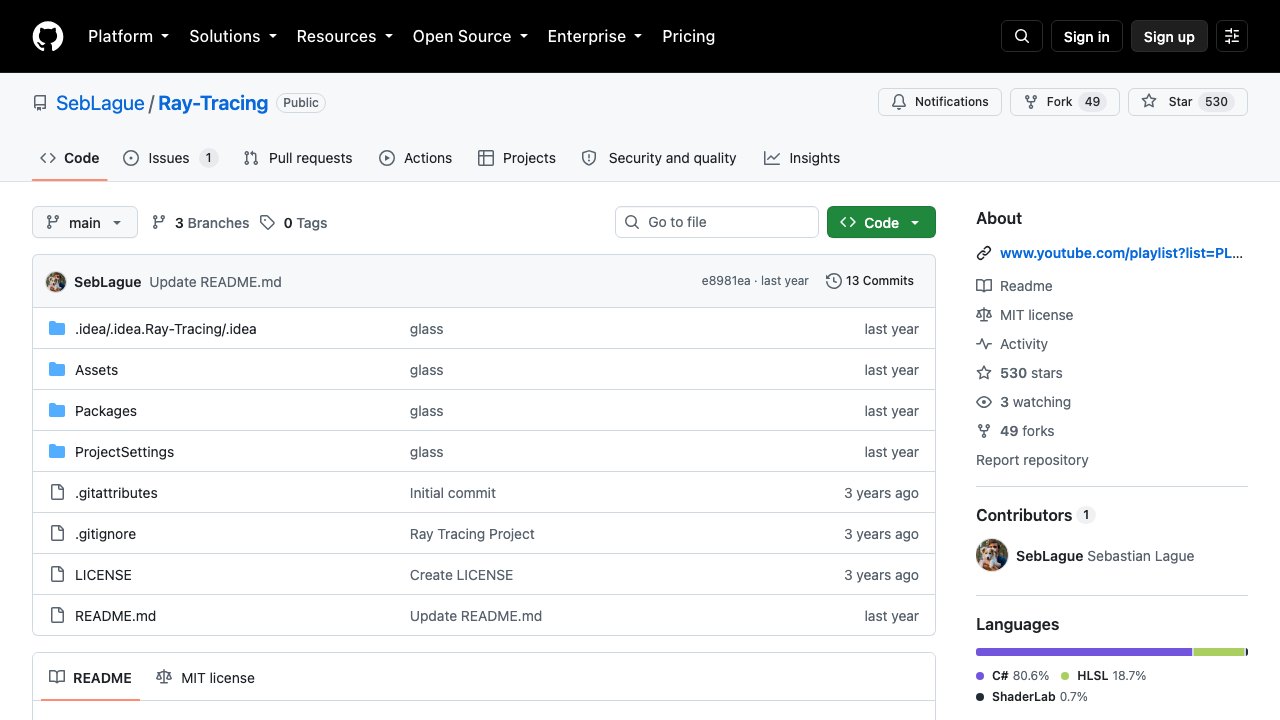
Task: Click the Sign in button
Action: tap(1087, 36)
